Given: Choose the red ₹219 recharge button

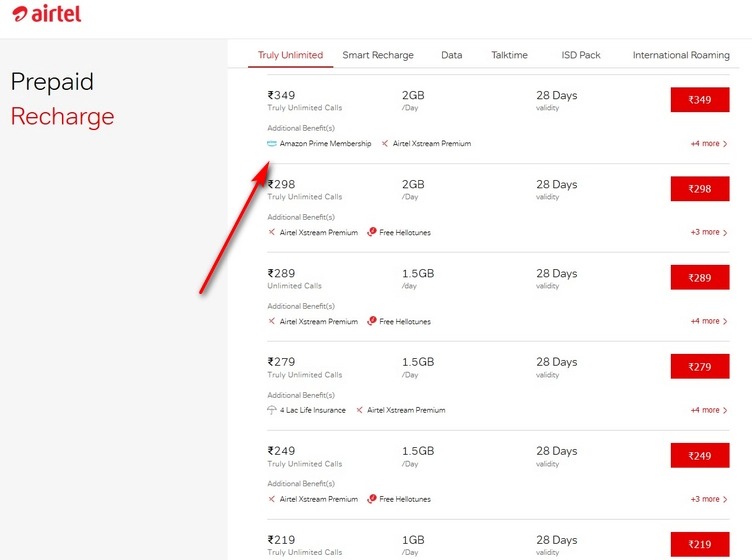Looking at the screenshot, I should [x=700, y=545].
